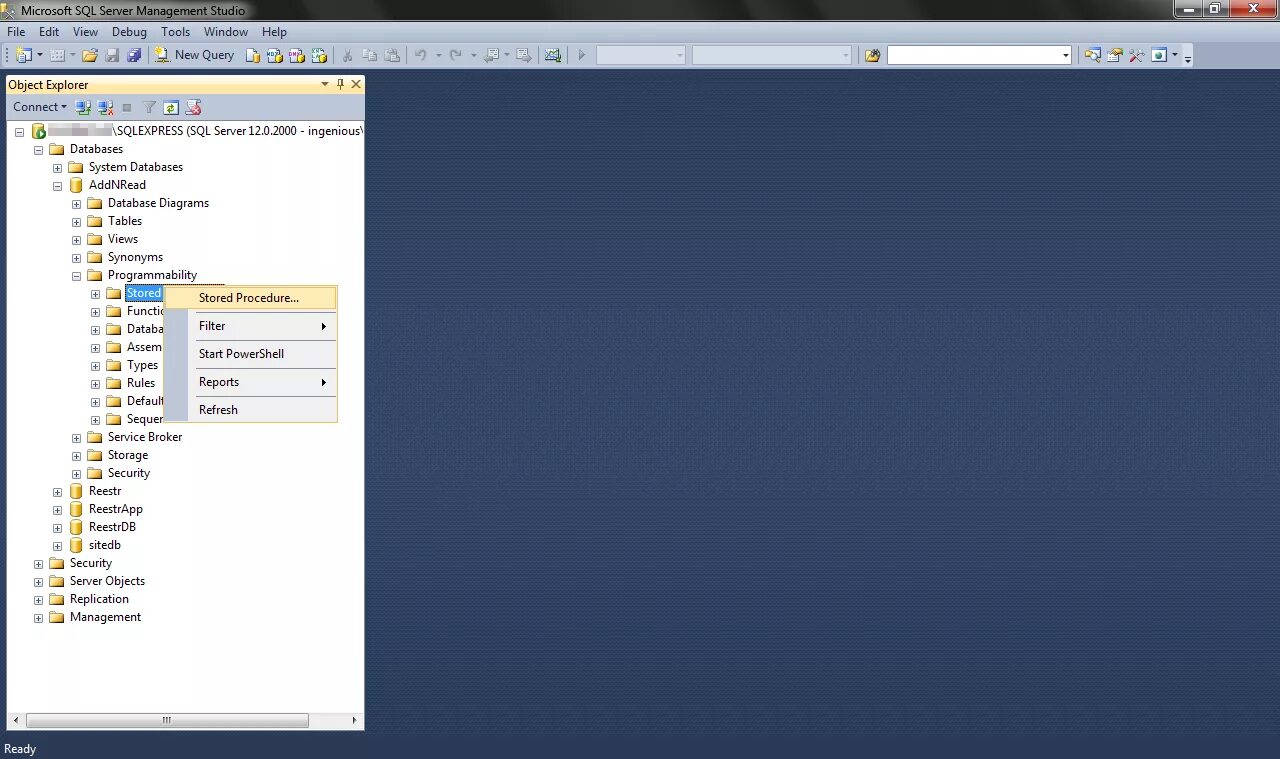Select the Replication folder

[99, 599]
